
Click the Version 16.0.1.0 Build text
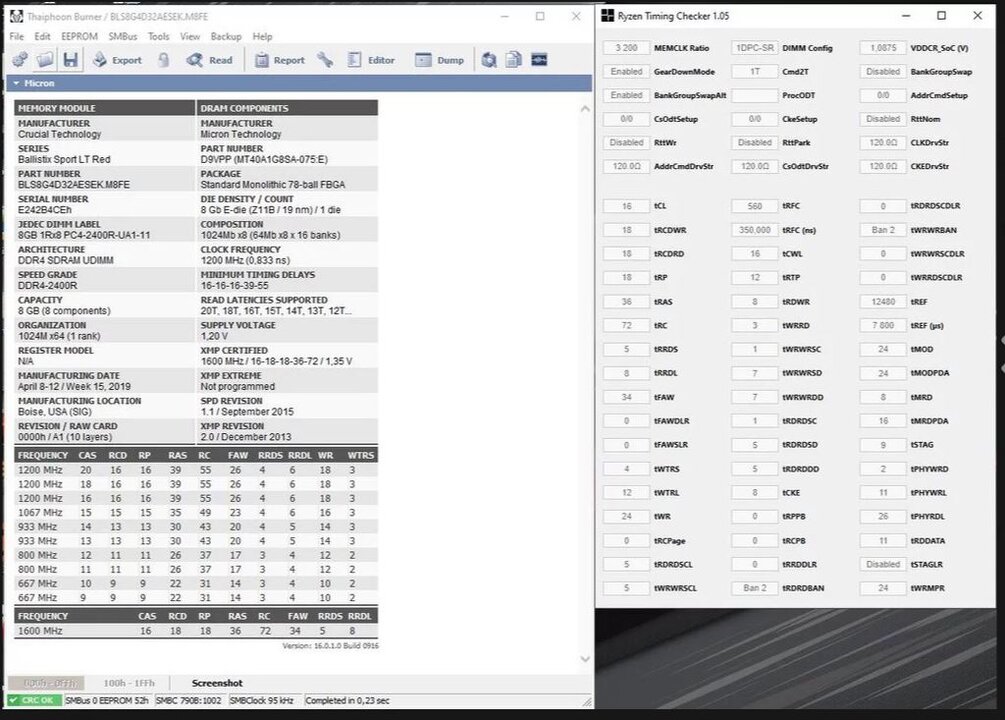tap(331, 646)
